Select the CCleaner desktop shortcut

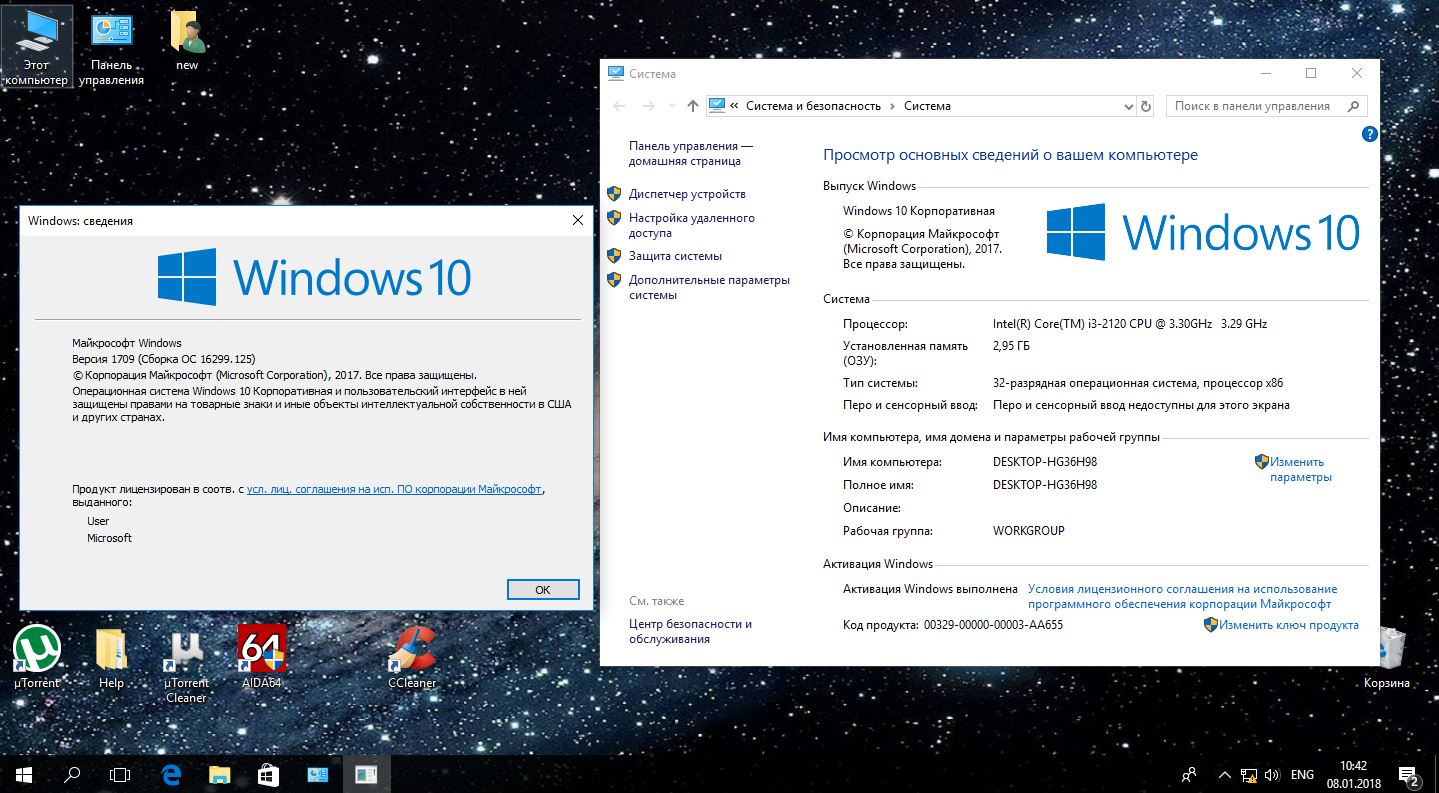point(412,657)
